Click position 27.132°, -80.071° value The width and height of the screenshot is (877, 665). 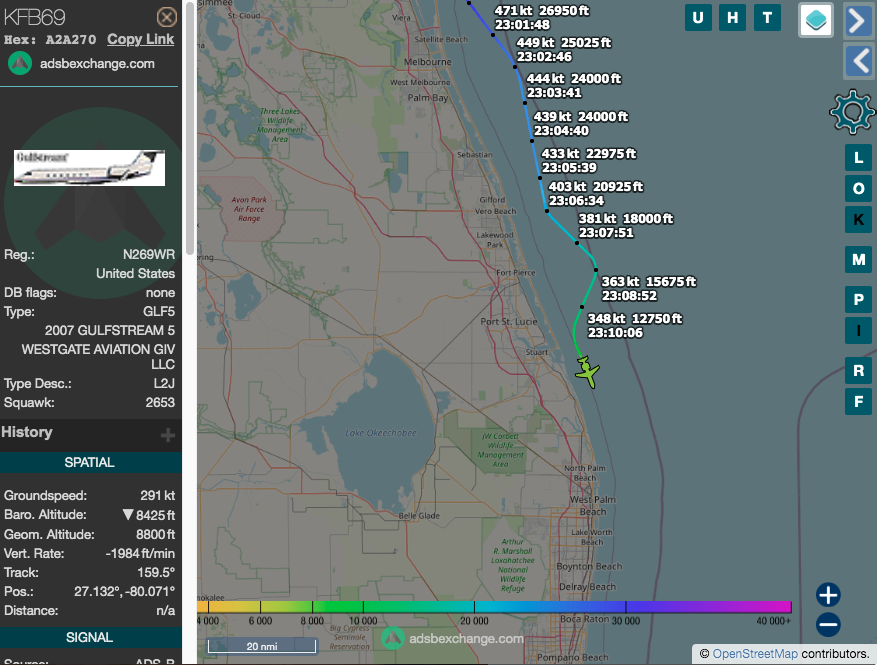[x=124, y=592]
